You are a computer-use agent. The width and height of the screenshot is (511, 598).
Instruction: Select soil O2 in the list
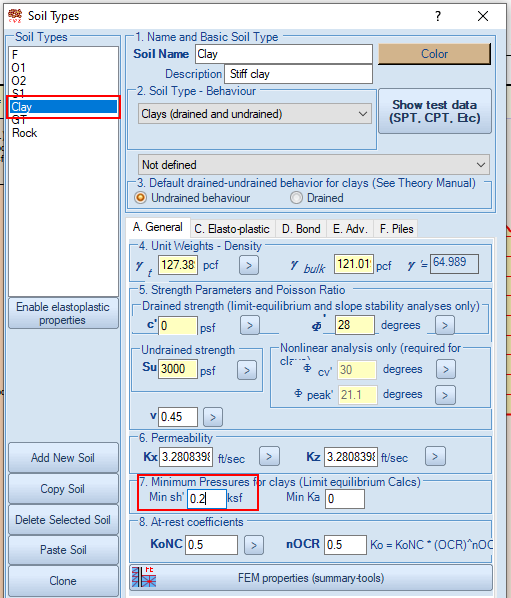(63, 80)
